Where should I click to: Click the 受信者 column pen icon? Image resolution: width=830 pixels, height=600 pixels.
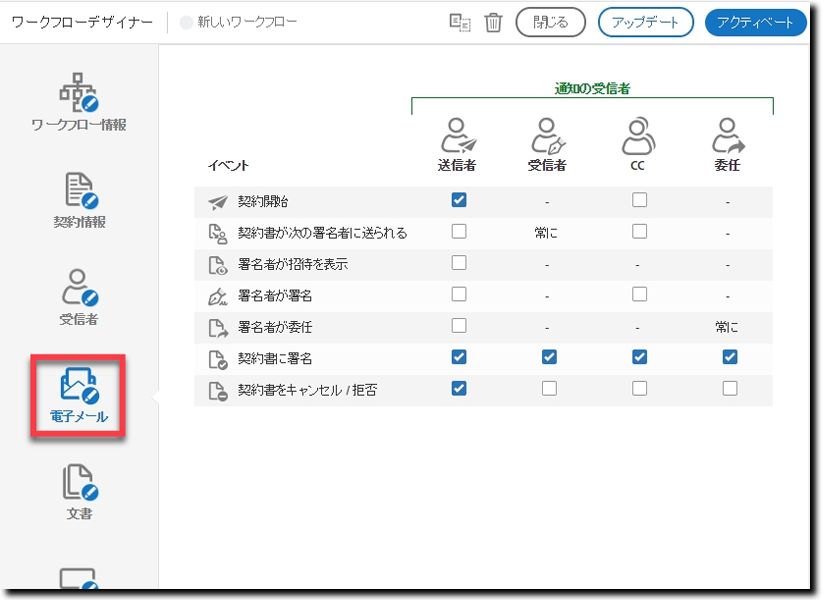pyautogui.click(x=547, y=136)
